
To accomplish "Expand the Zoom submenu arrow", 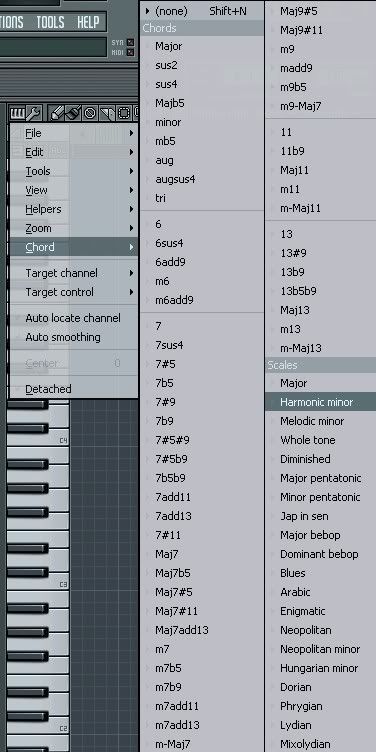I will pyautogui.click(x=131, y=228).
